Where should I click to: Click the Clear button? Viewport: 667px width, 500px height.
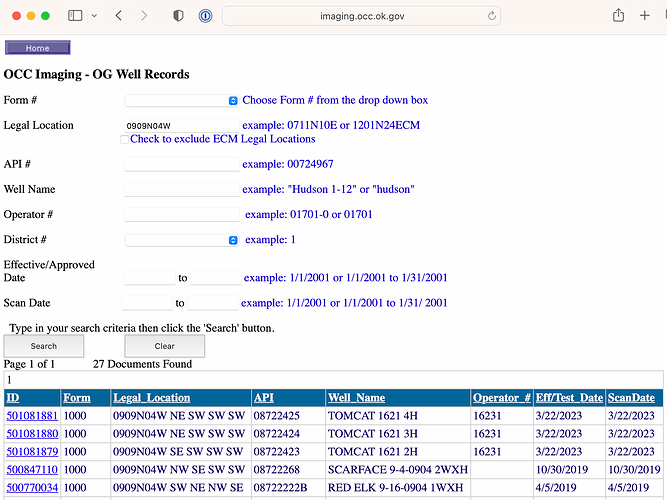[x=165, y=346]
